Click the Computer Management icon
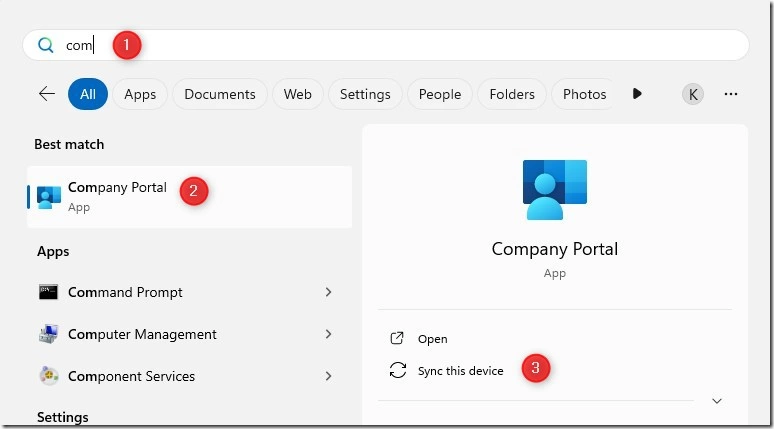774x429 pixels. 48,334
